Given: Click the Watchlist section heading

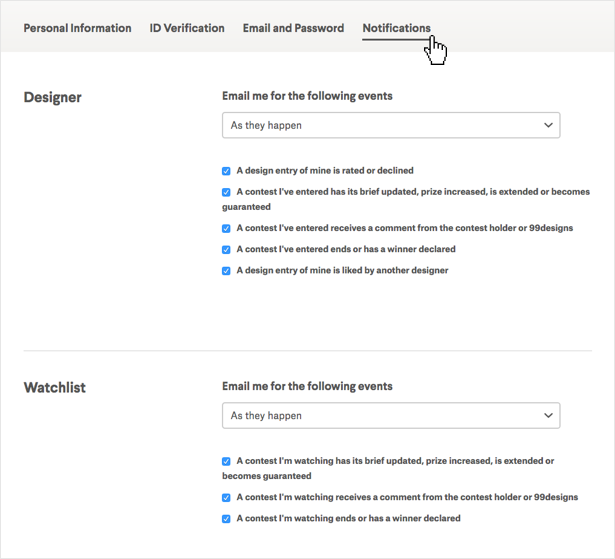Looking at the screenshot, I should tap(55, 388).
